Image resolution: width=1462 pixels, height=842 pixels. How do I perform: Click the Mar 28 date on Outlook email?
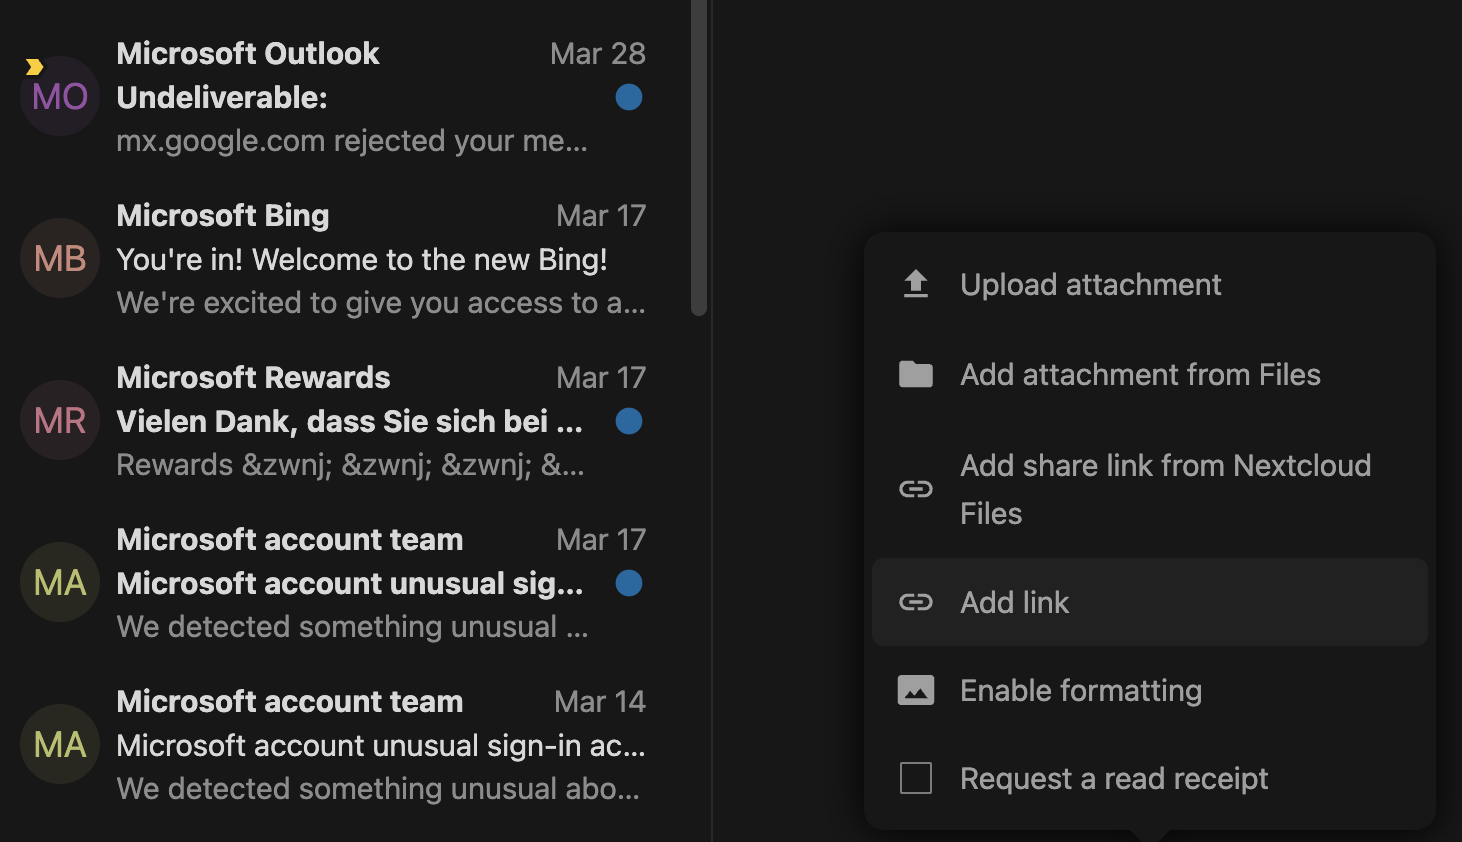598,54
